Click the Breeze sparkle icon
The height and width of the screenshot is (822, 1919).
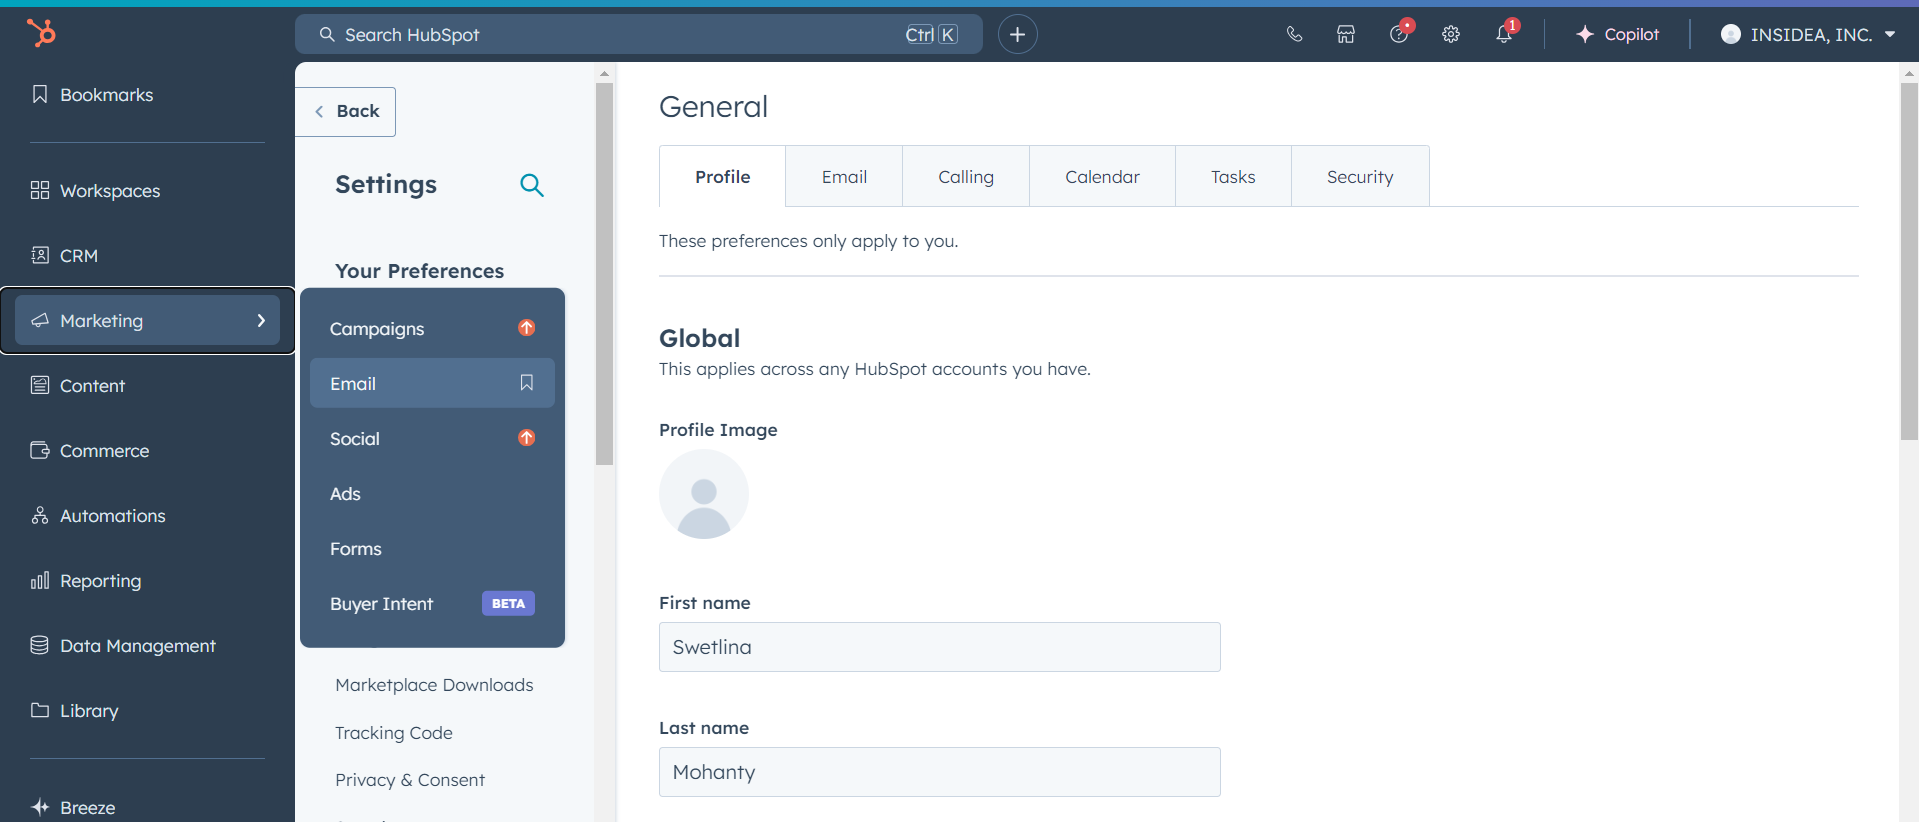(x=40, y=807)
